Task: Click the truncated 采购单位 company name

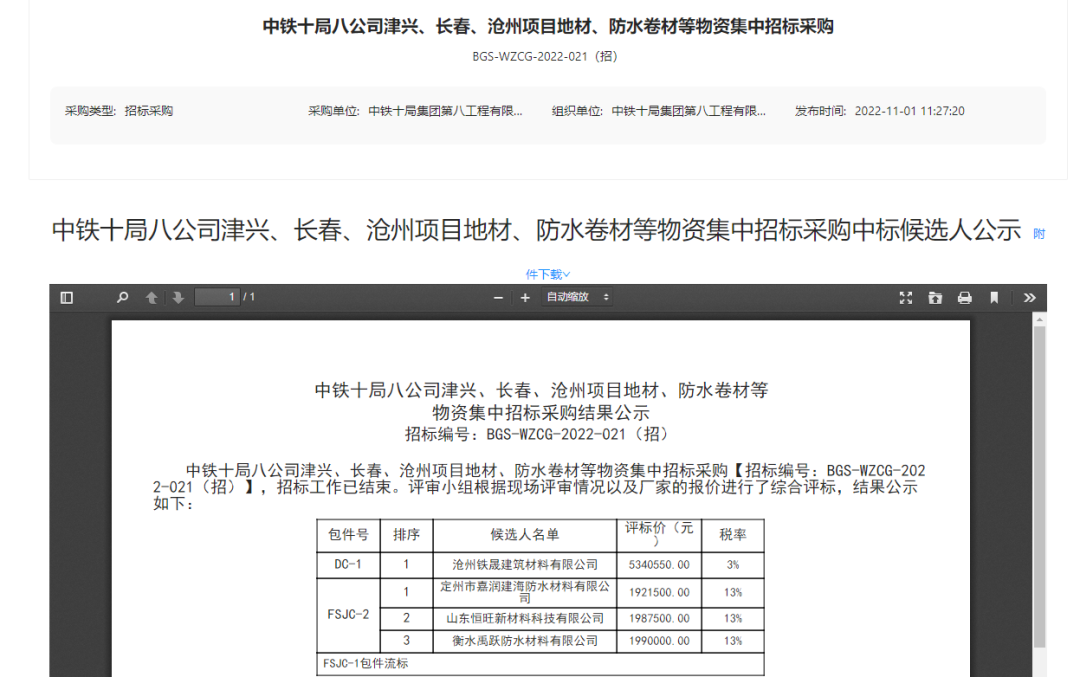Action: coord(445,111)
